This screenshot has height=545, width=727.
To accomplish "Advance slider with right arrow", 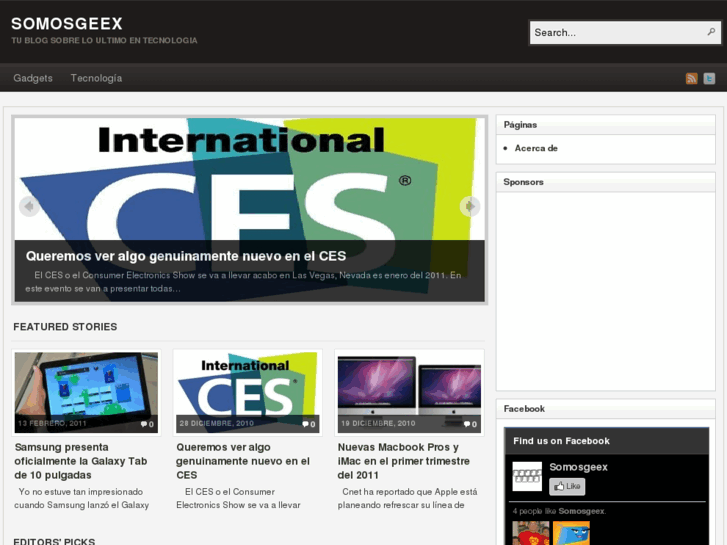I will pyautogui.click(x=470, y=206).
